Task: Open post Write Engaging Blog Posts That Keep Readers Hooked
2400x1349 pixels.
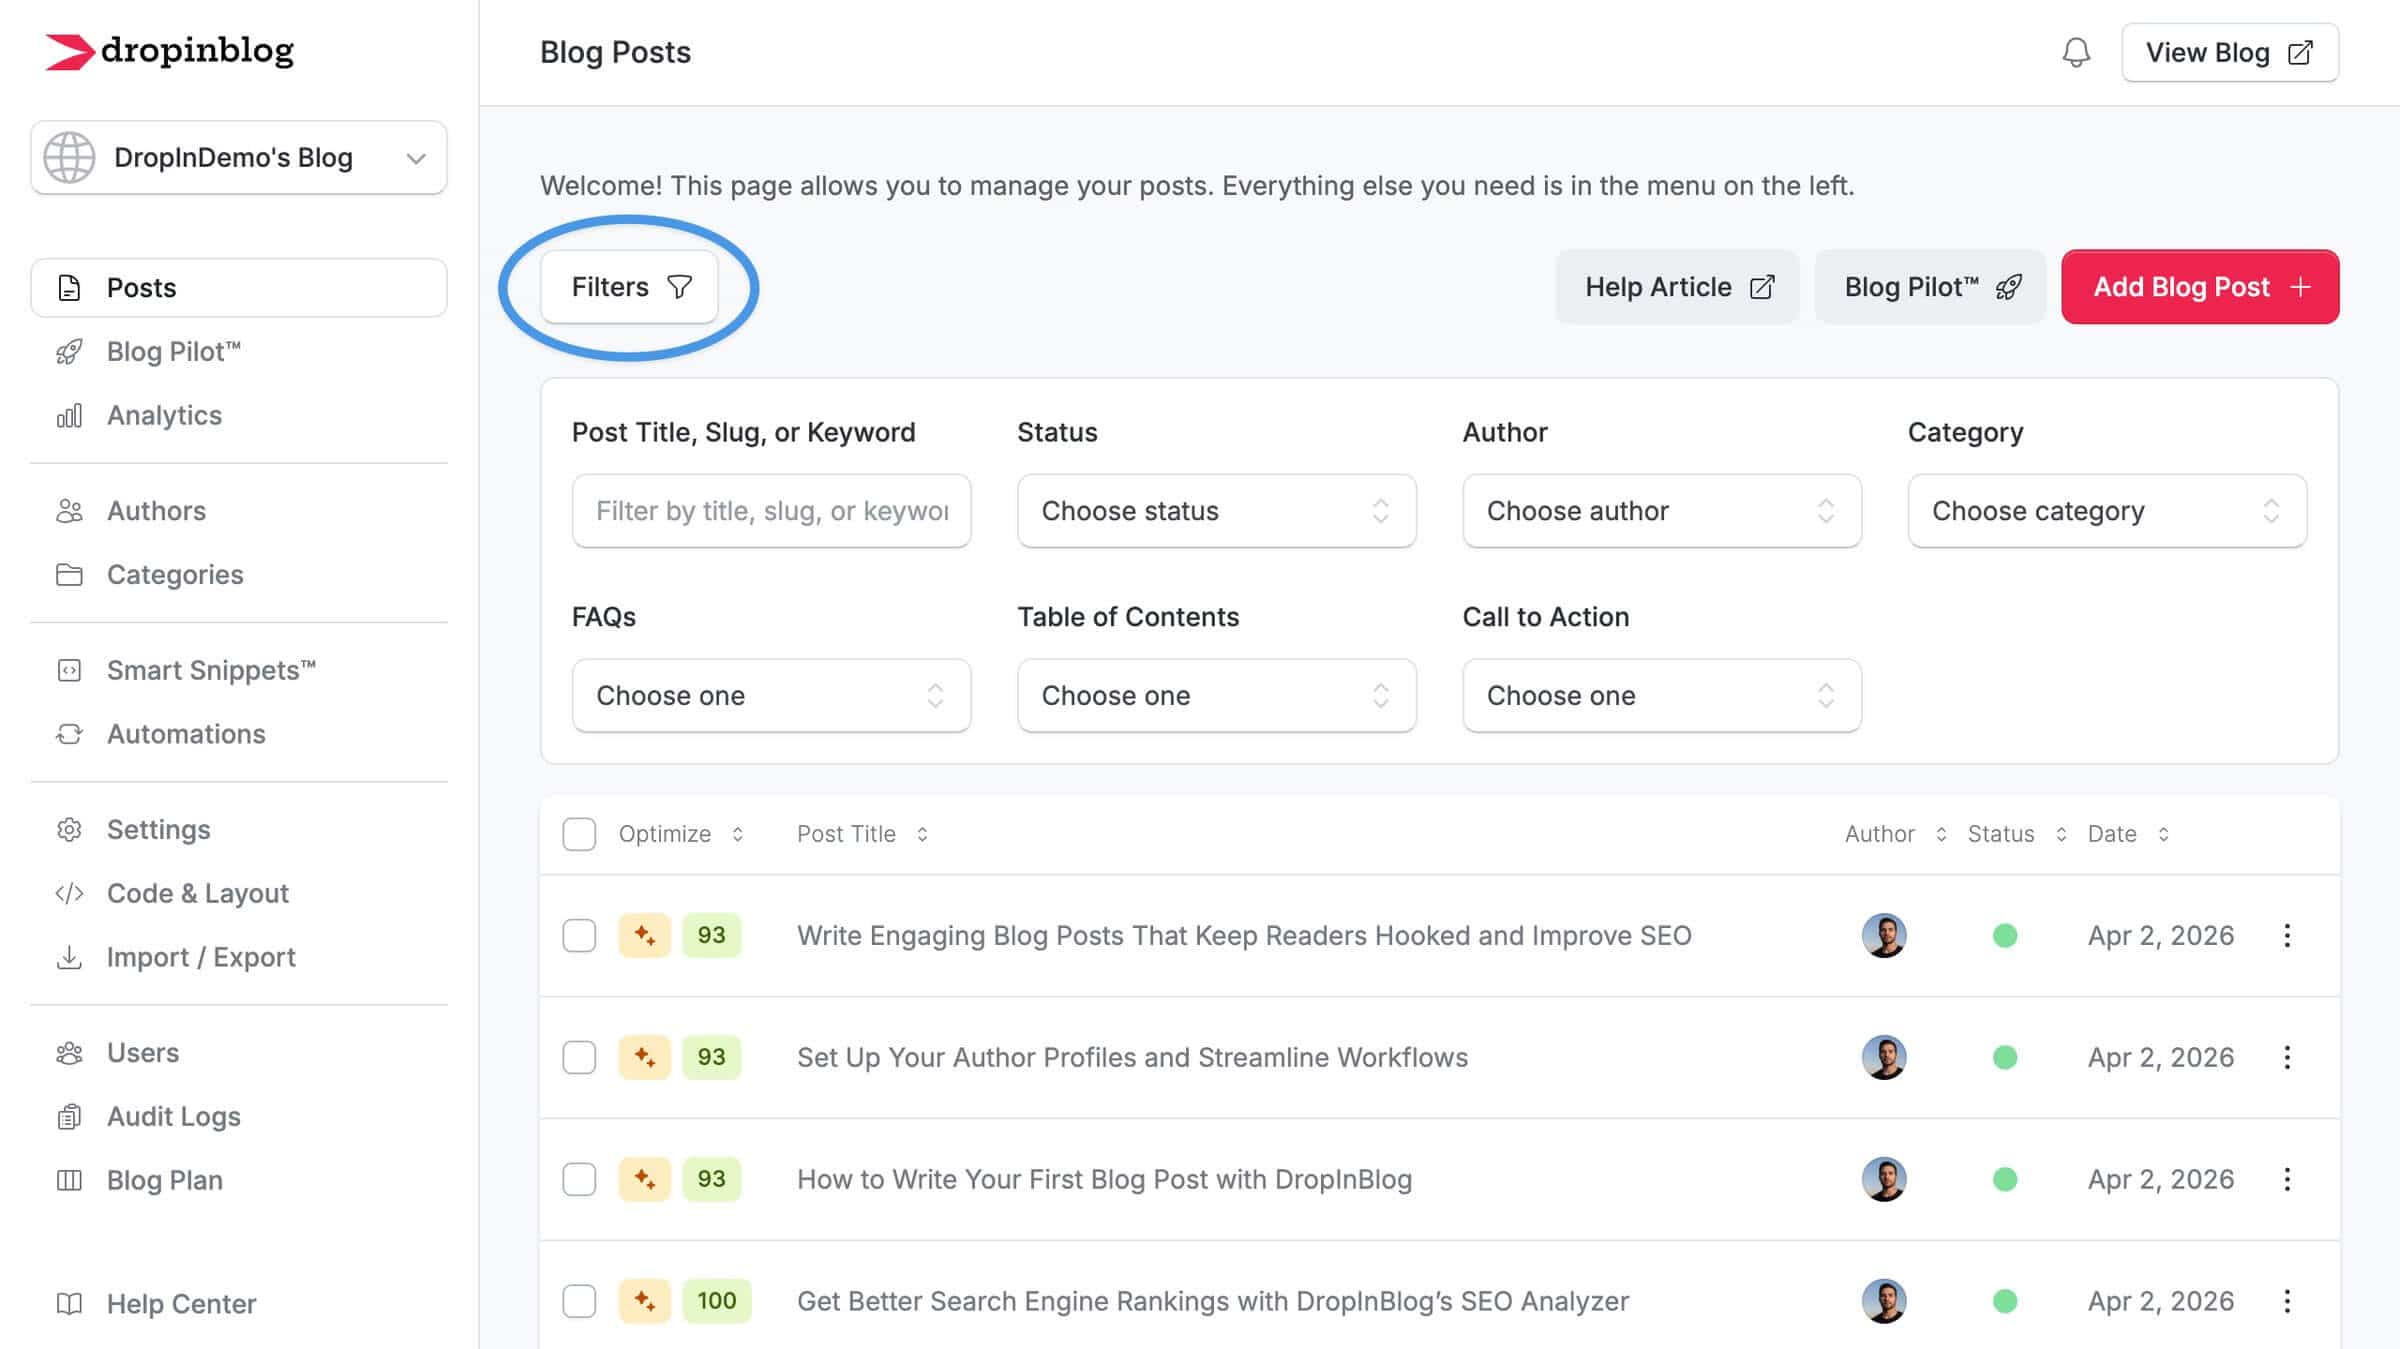Action: click(1244, 936)
